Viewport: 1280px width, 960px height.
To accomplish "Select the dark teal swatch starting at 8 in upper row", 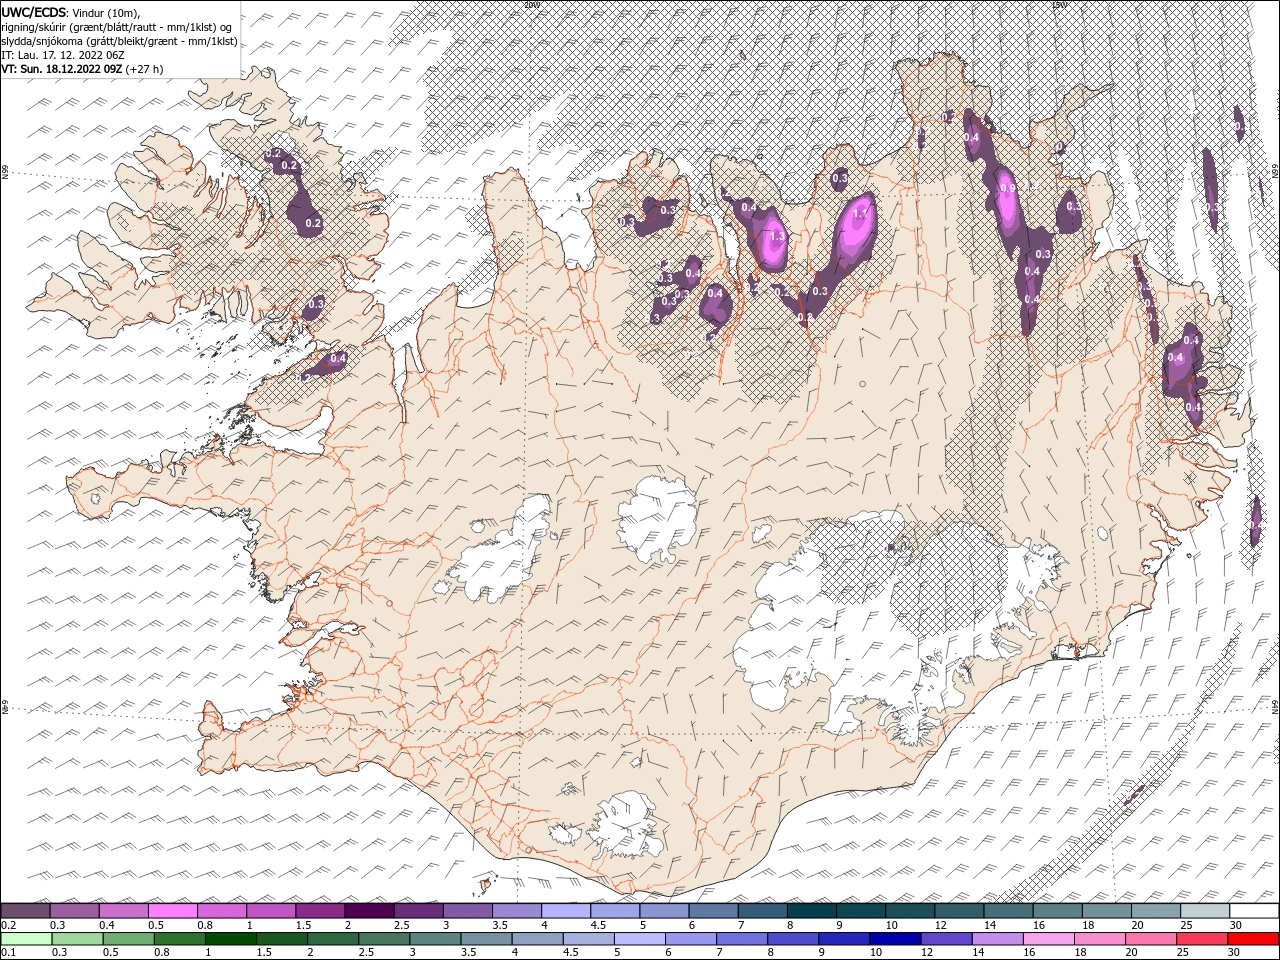I will (x=811, y=911).
